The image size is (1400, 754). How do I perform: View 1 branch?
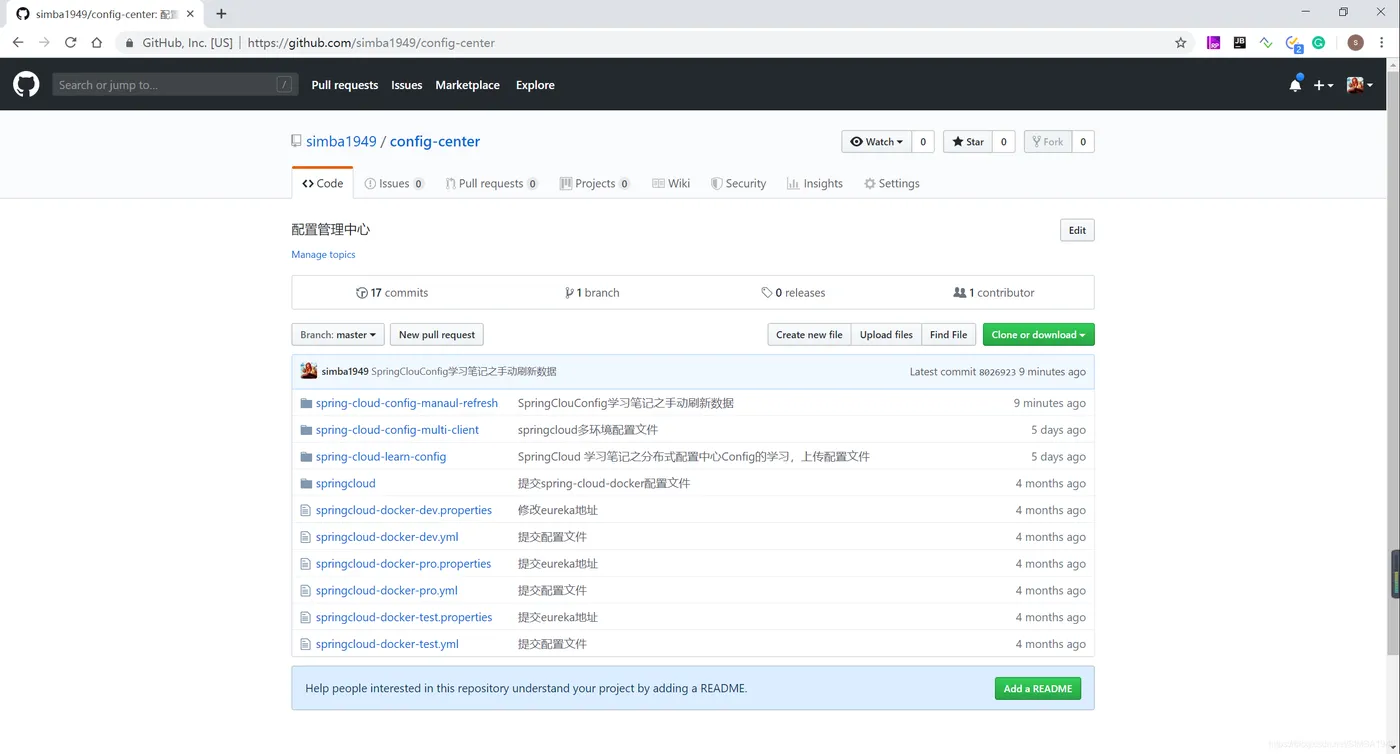pyautogui.click(x=592, y=293)
